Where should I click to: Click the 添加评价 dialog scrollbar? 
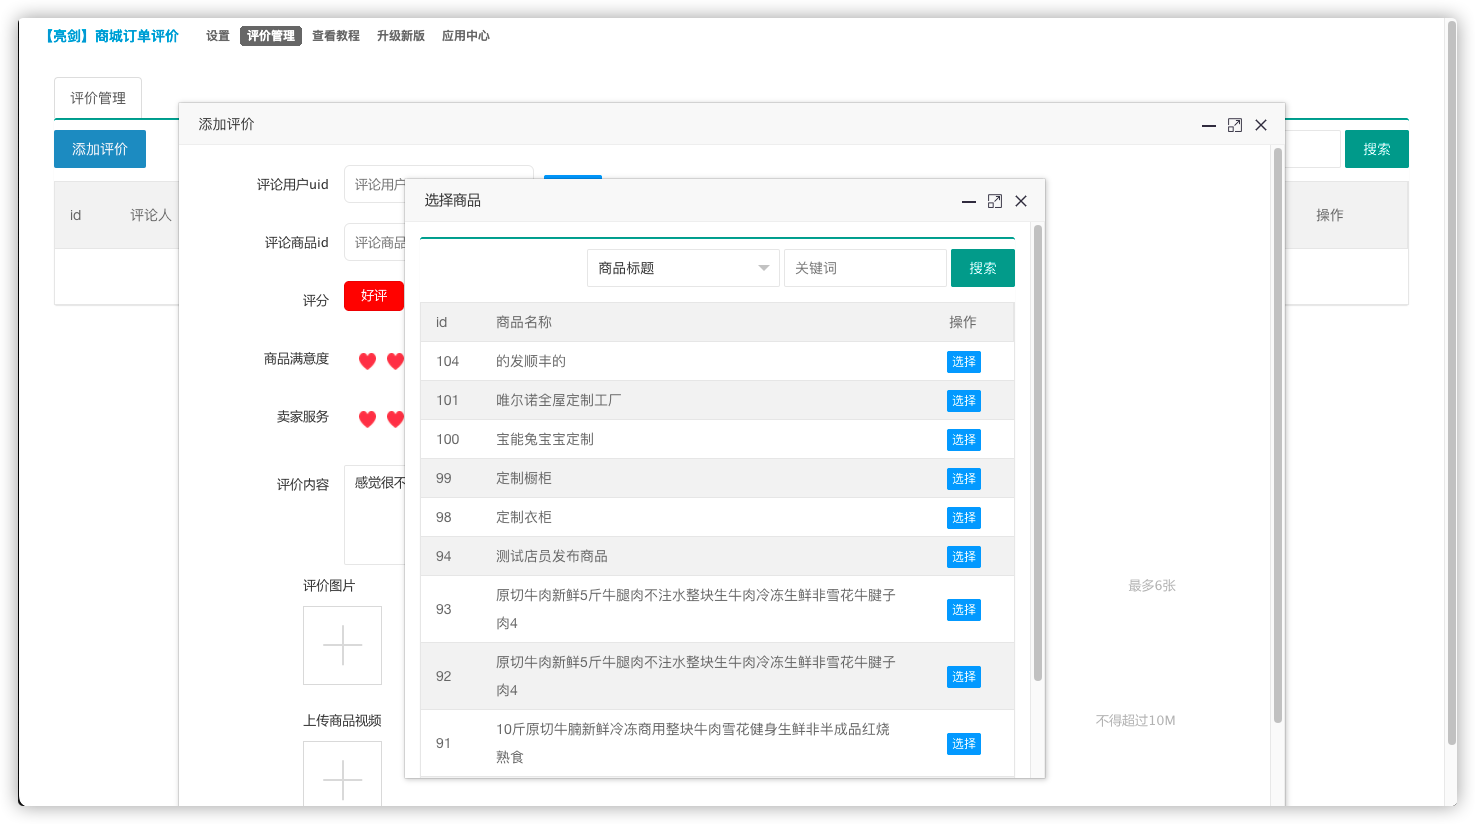[x=1278, y=435]
